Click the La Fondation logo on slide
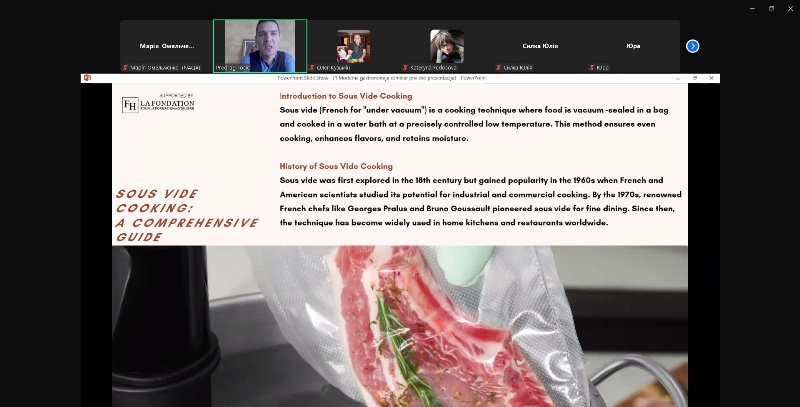 point(158,103)
